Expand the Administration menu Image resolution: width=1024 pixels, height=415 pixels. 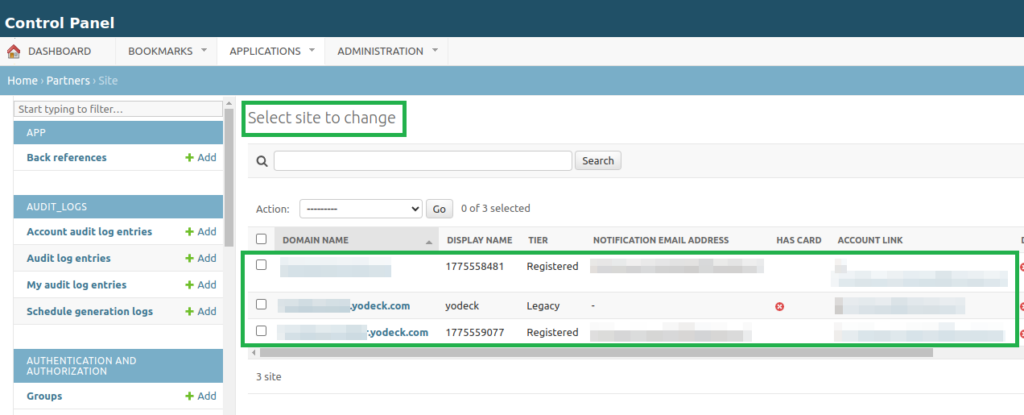(388, 51)
